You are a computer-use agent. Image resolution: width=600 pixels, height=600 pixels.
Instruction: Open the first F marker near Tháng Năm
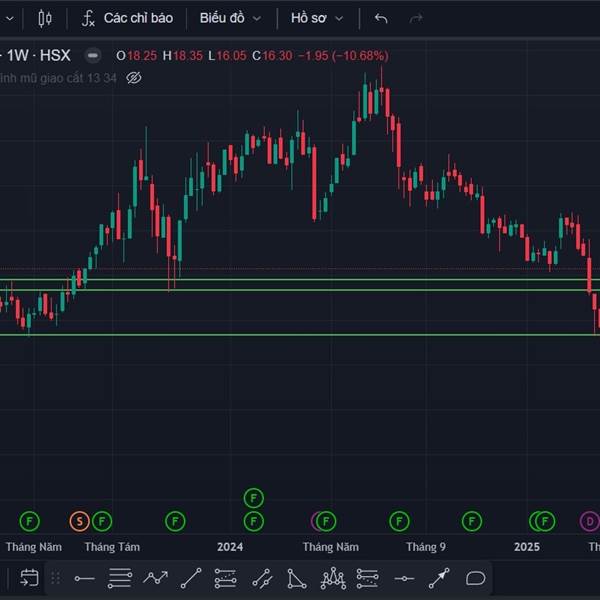click(29, 521)
